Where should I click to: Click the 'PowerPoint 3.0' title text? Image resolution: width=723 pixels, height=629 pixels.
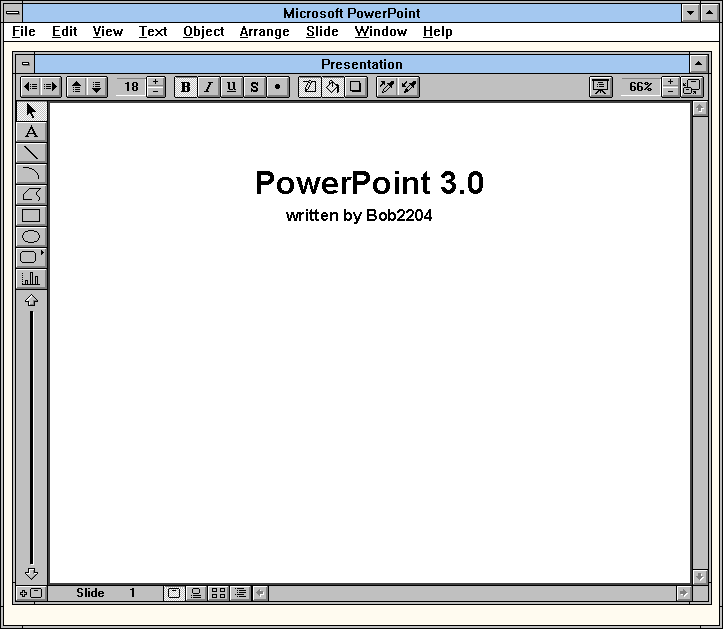[369, 183]
